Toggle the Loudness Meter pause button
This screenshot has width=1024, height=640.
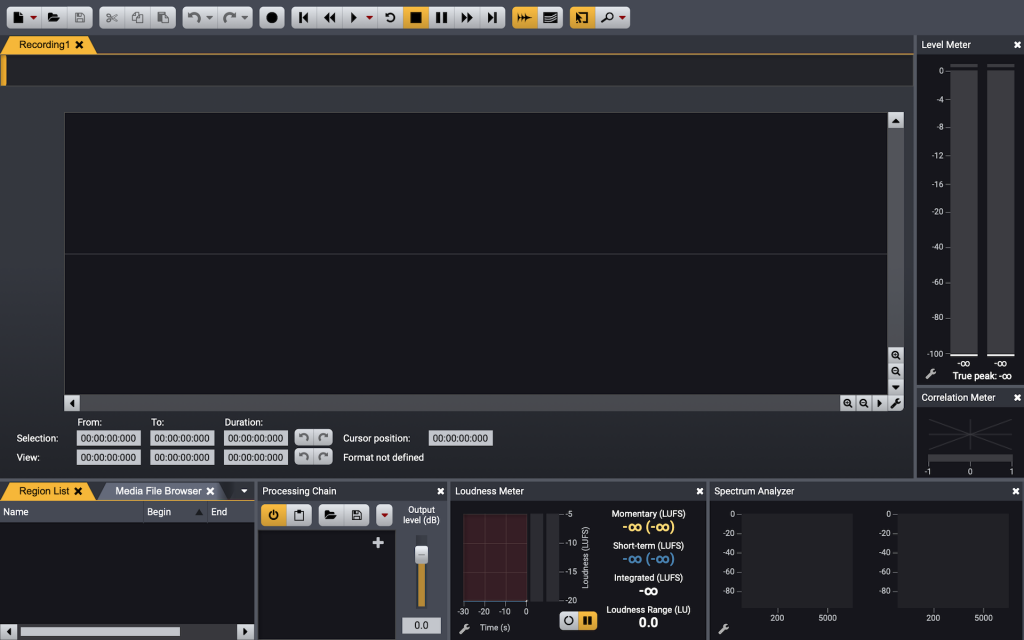(588, 620)
